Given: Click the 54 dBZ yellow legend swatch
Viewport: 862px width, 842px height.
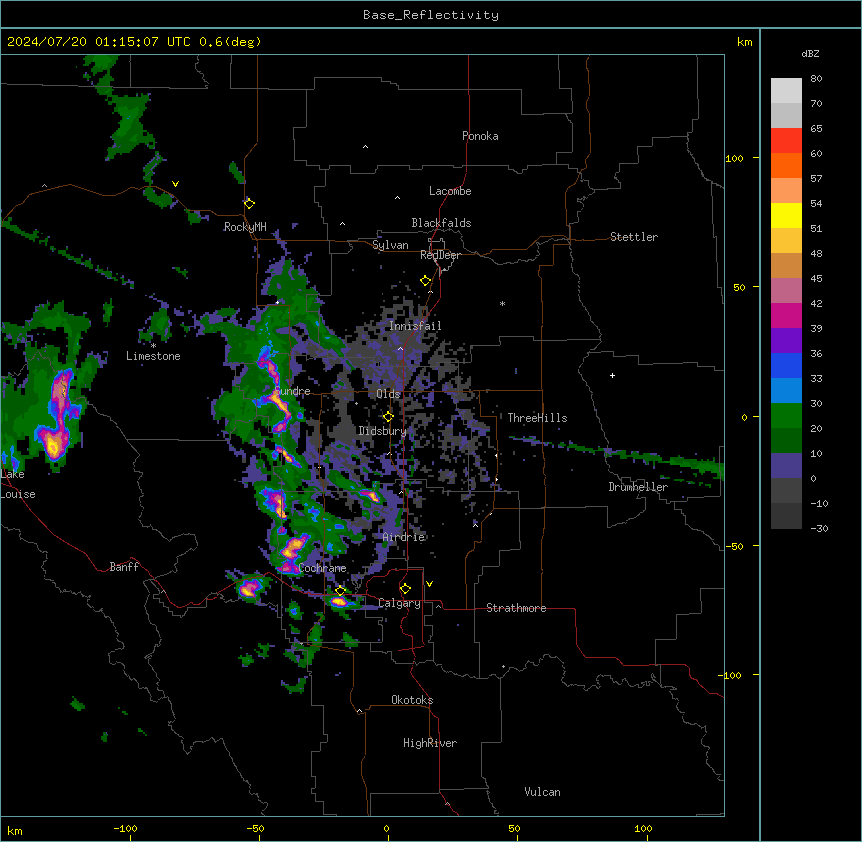Looking at the screenshot, I should coord(786,215).
